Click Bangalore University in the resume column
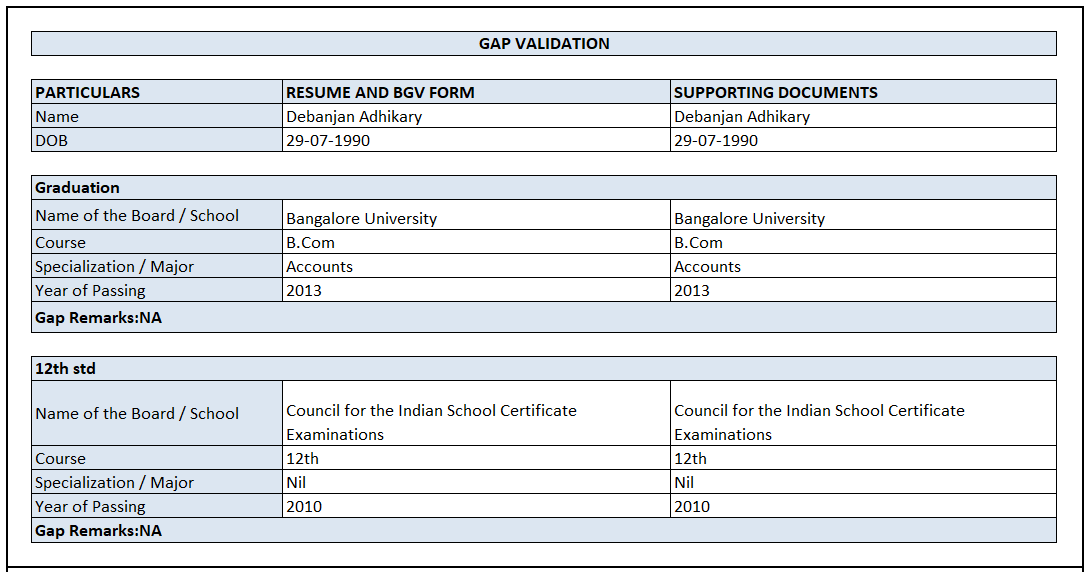1087x572 pixels. [x=362, y=218]
